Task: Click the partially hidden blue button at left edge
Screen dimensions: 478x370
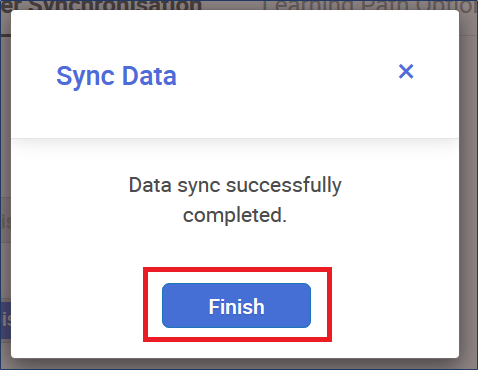Action: pyautogui.click(x=5, y=320)
